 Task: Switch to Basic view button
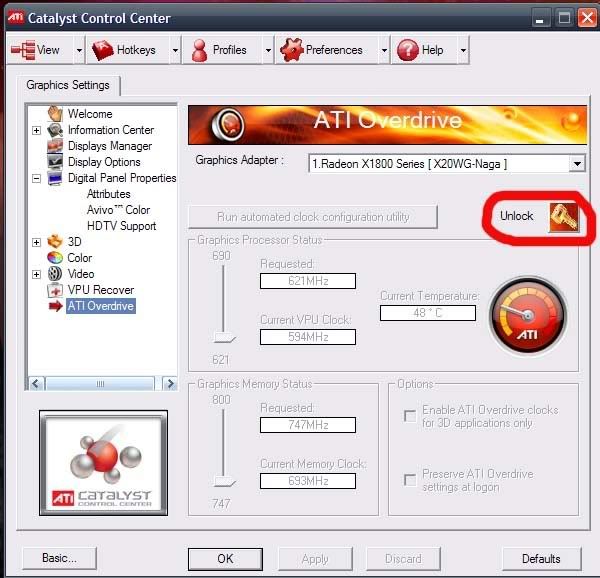point(59,558)
